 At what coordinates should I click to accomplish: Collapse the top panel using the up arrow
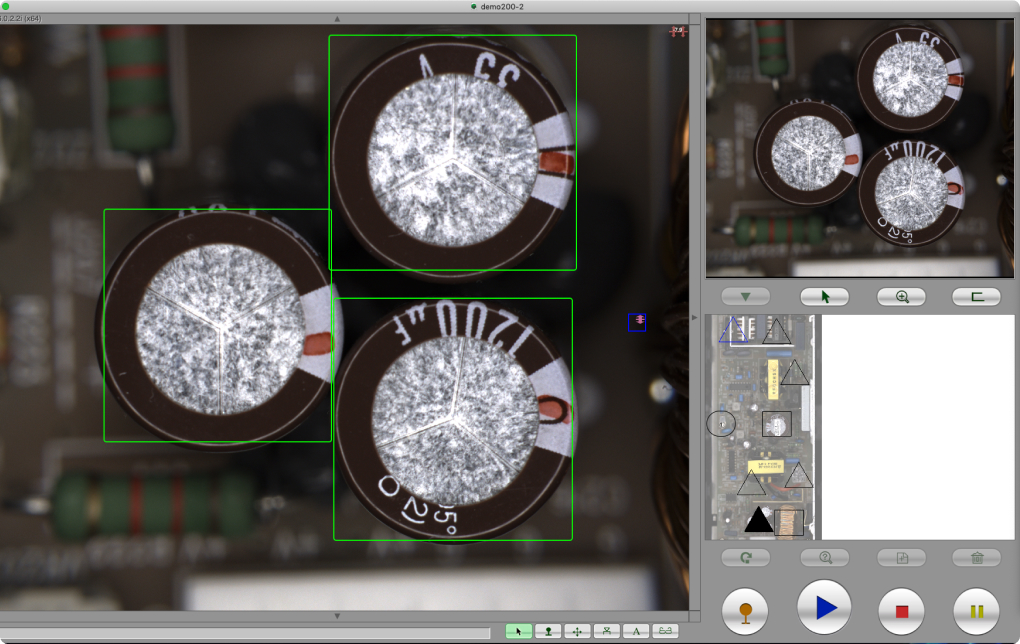[337, 19]
